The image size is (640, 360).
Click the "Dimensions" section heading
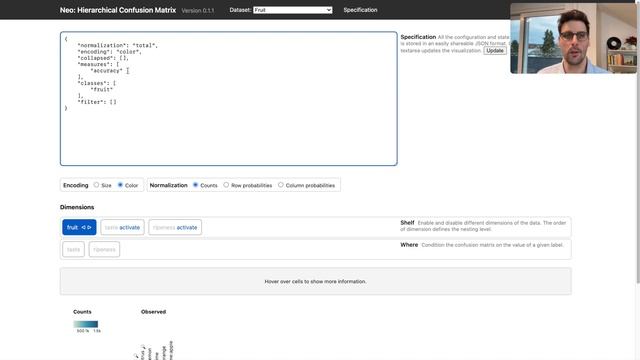[x=77, y=207]
